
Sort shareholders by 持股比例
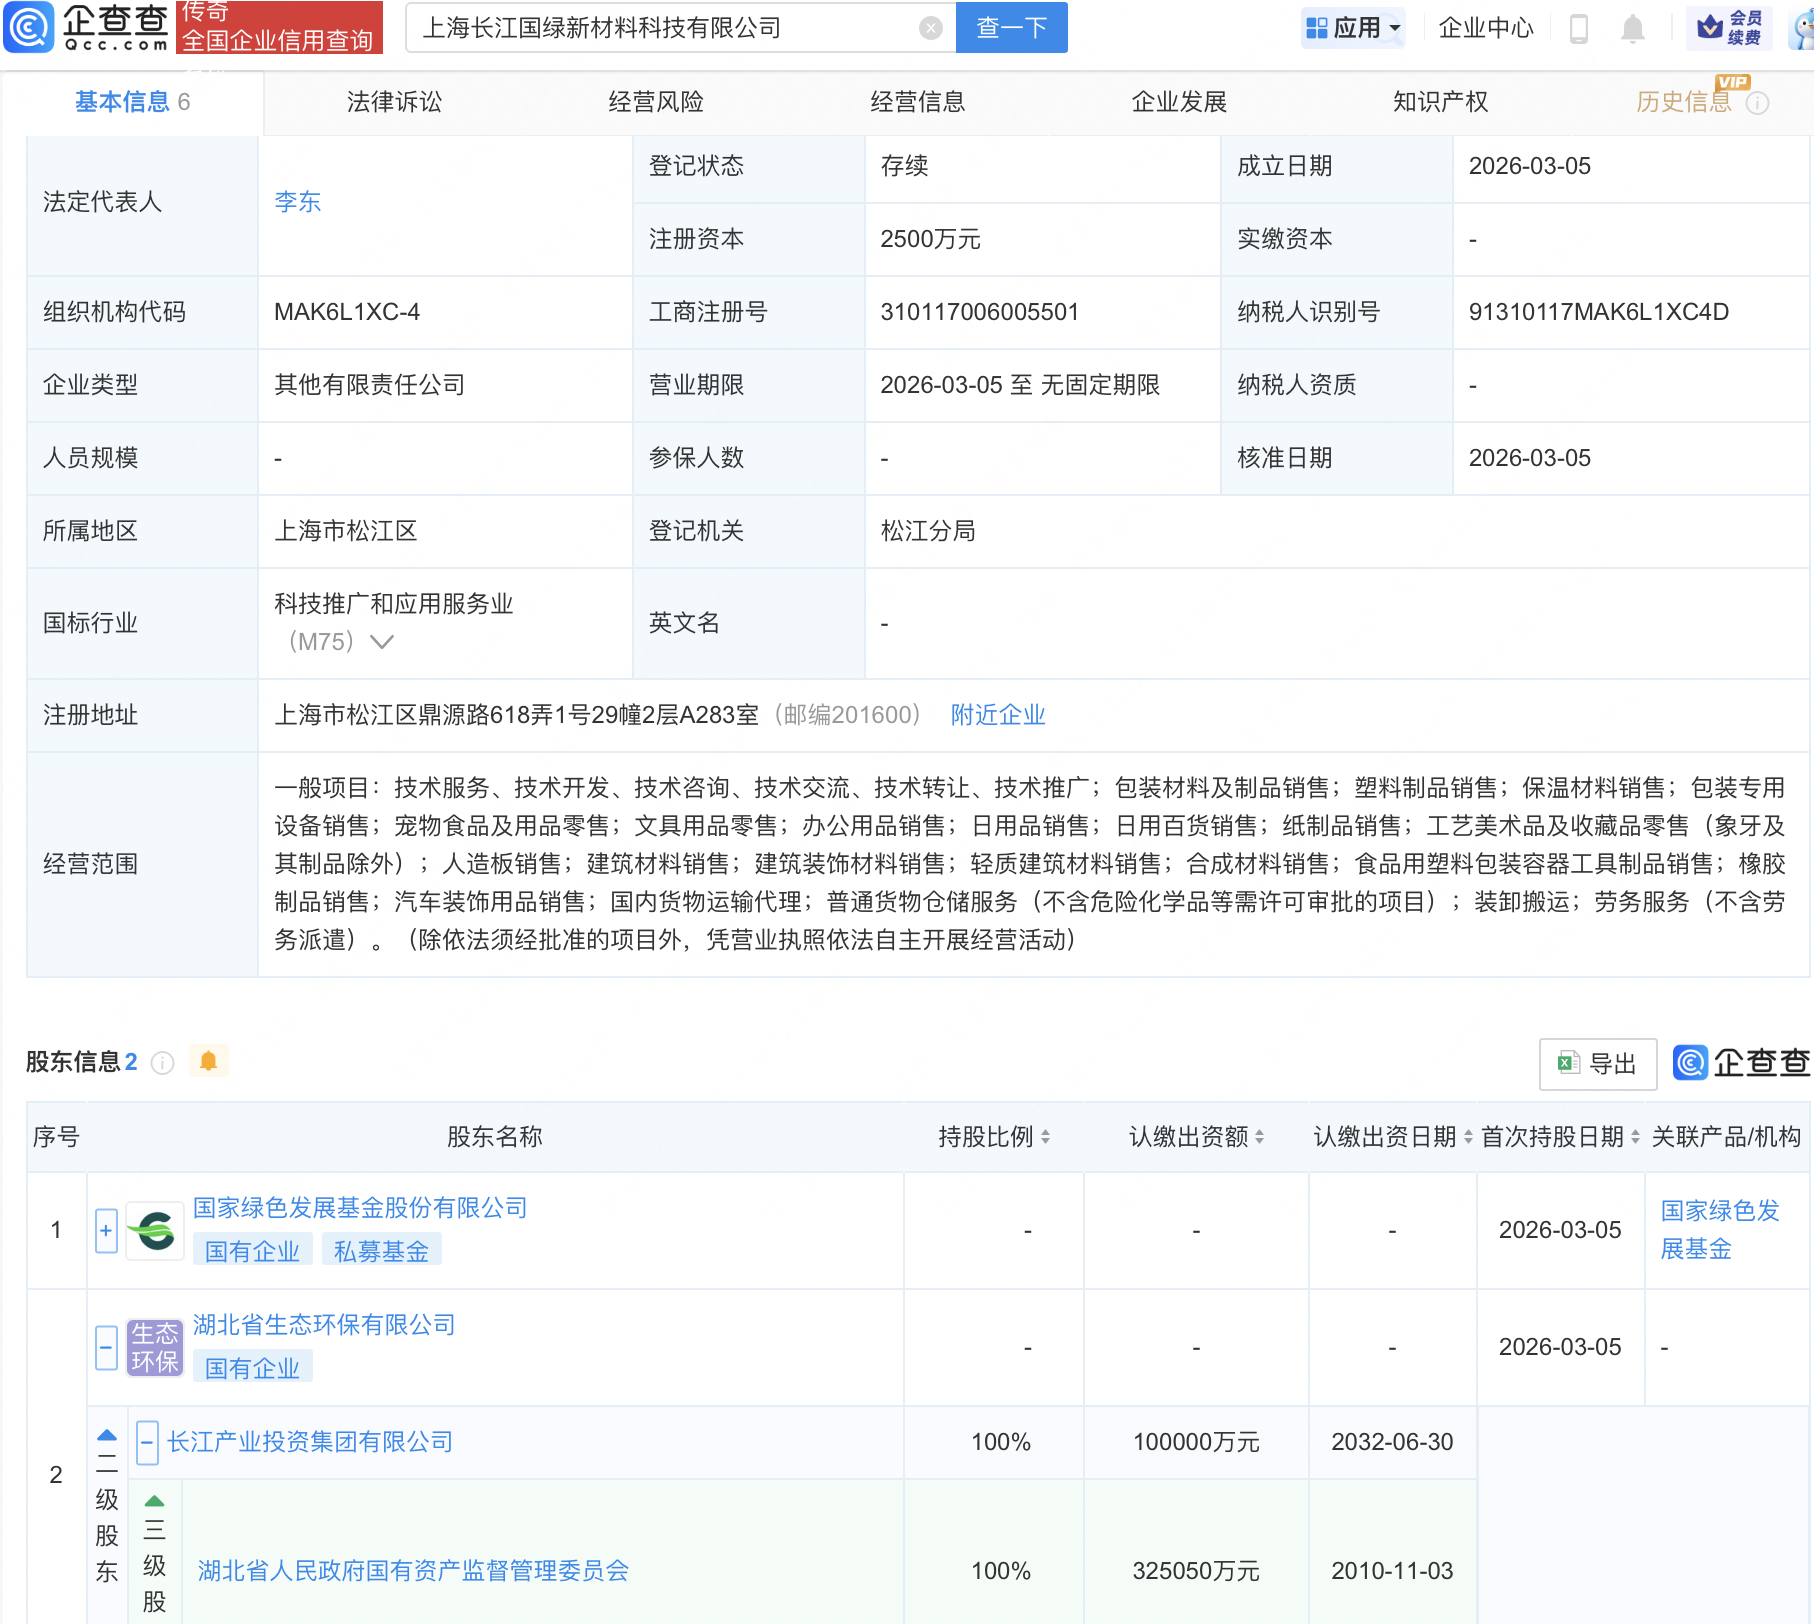point(1046,1137)
